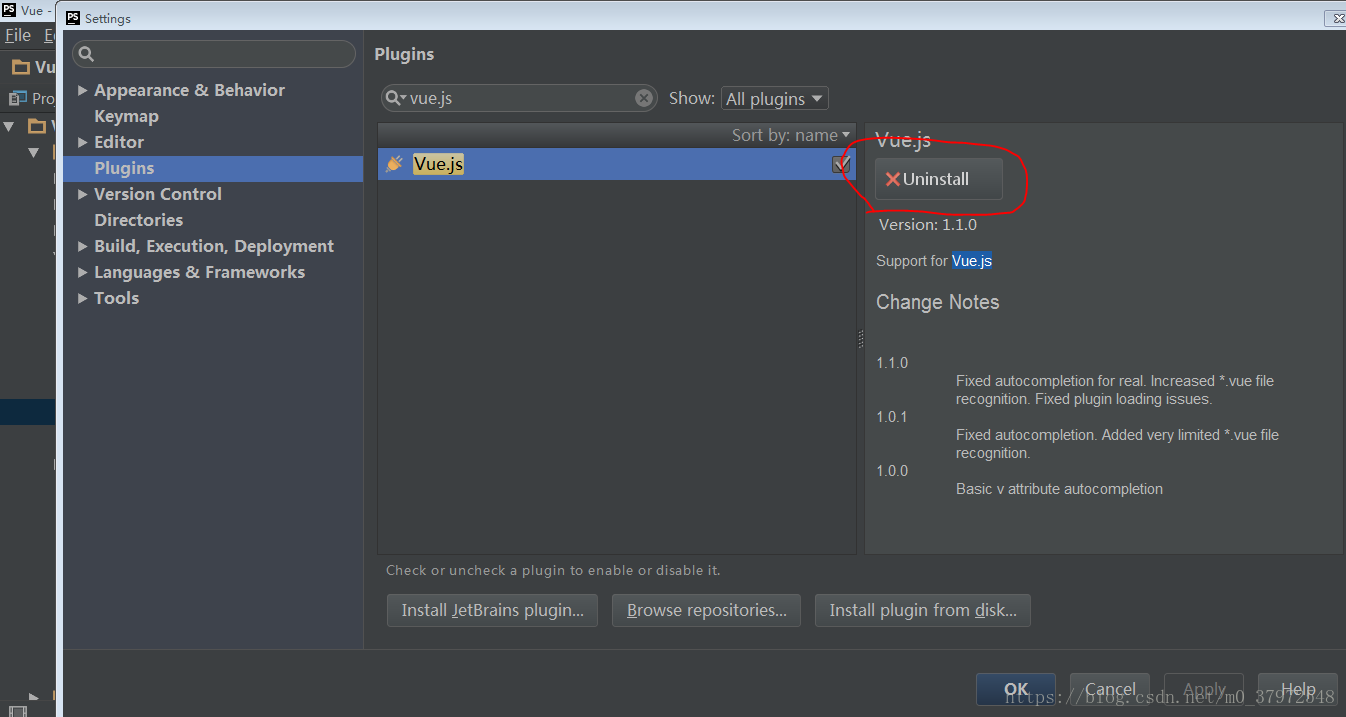Click the project folder icon in main window
1346x717 pixels.
[20, 67]
